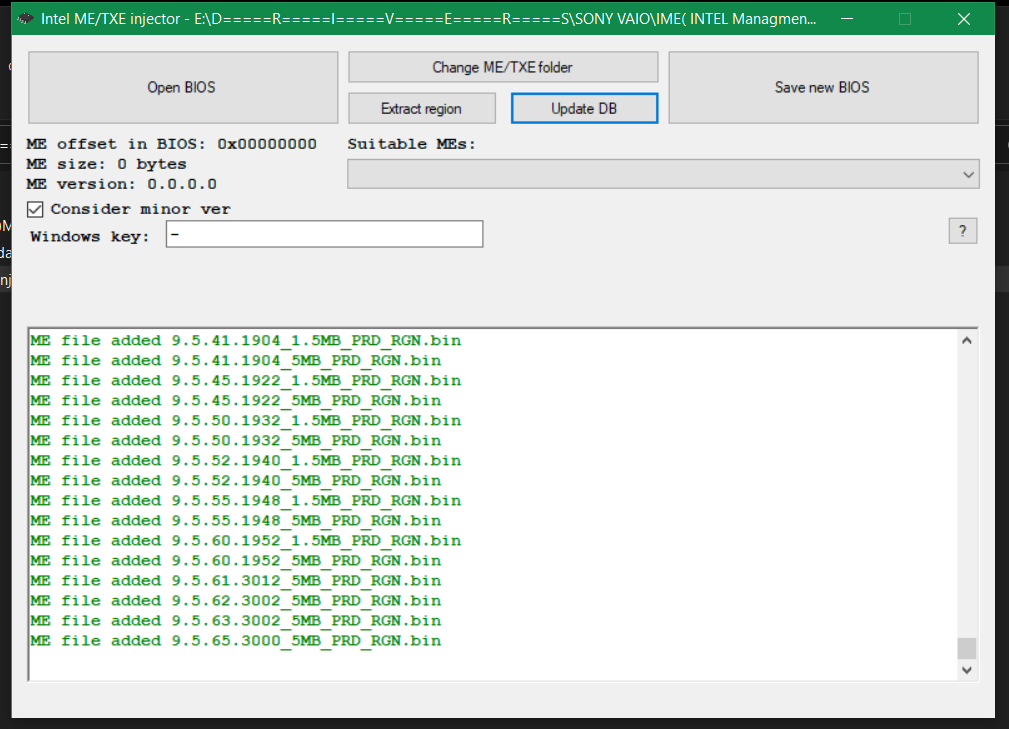Select log line 9.5.55.1948_1.5MB_PRD_RGN.bin
1009x729 pixels.
click(245, 500)
